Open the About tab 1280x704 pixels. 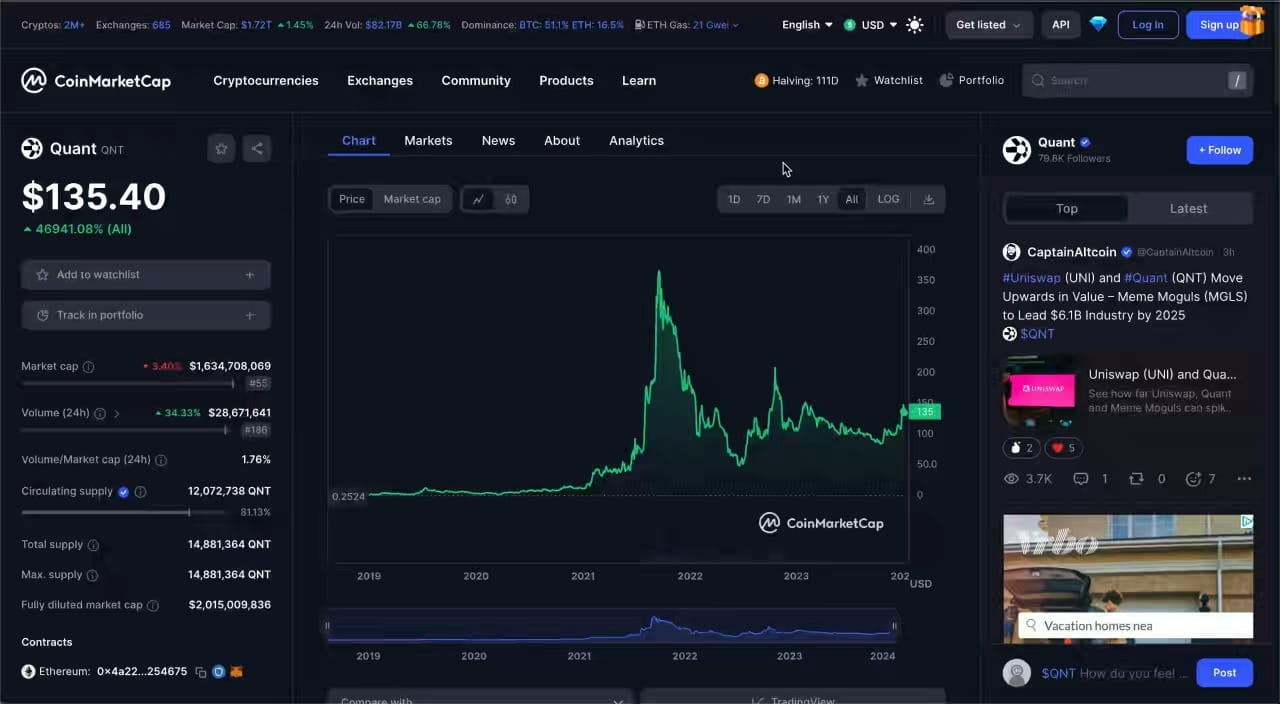562,141
